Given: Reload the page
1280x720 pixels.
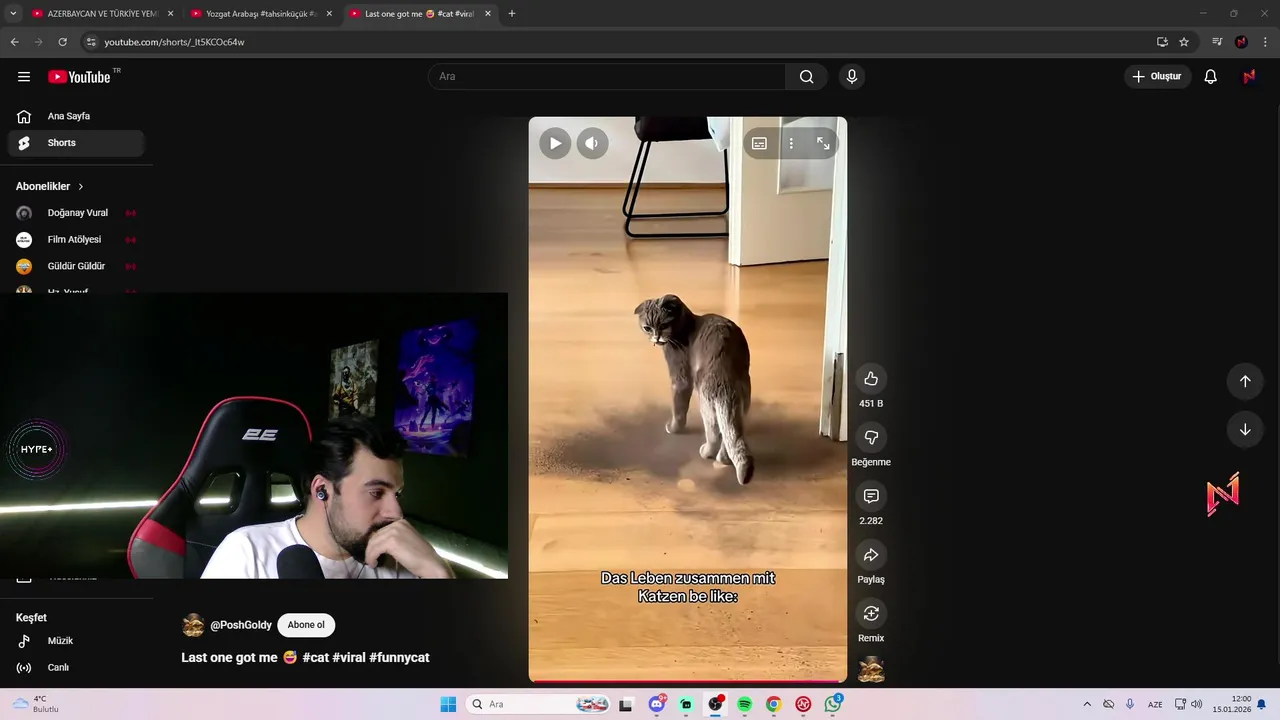Looking at the screenshot, I should [x=62, y=42].
